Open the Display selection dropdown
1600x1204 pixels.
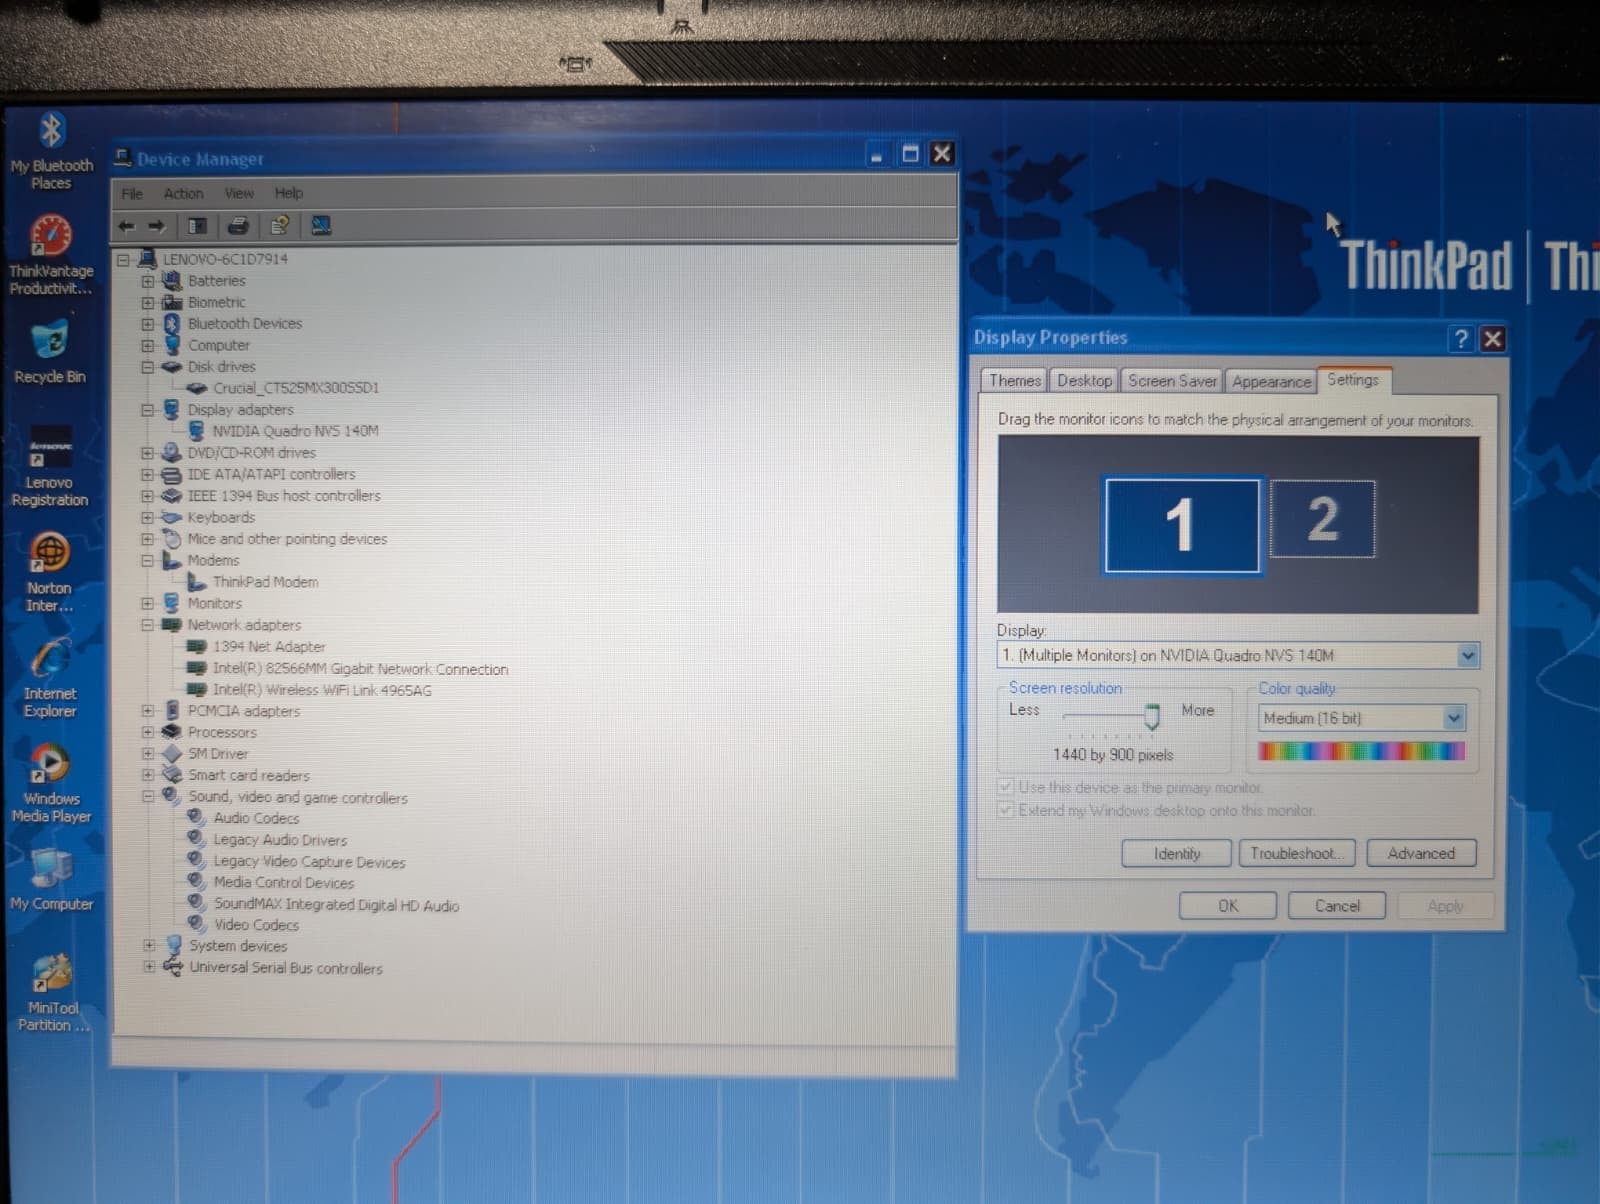click(1467, 656)
